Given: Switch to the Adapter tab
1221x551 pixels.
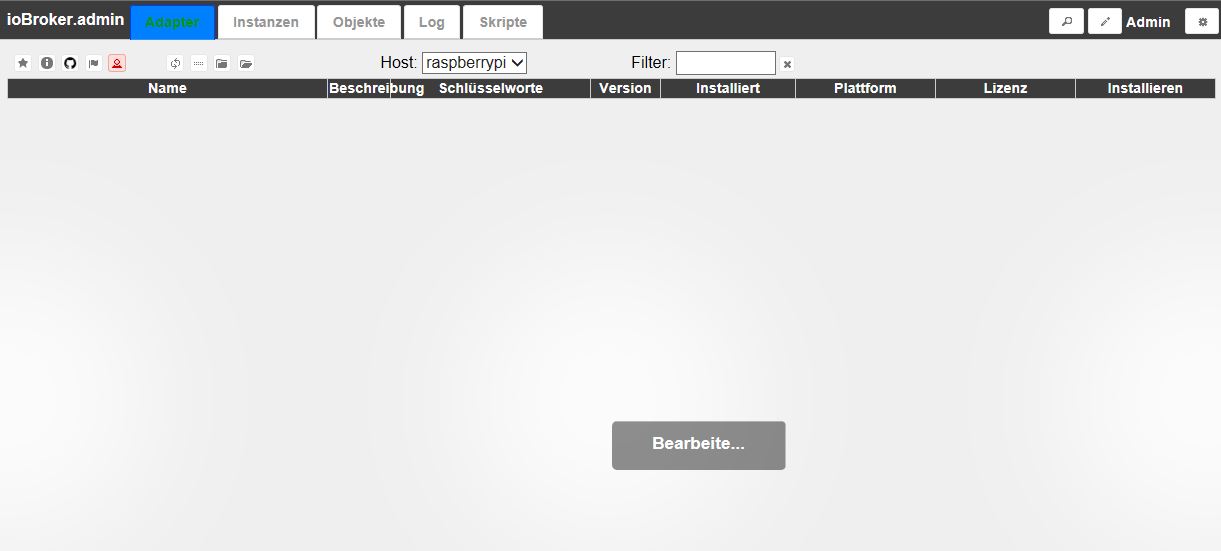Looking at the screenshot, I should [172, 22].
